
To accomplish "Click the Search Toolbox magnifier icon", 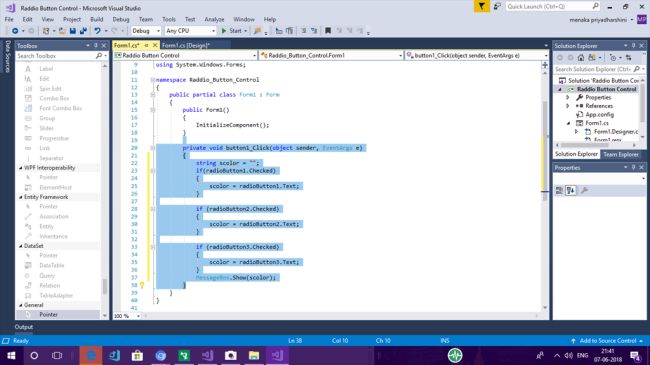I will point(99,56).
